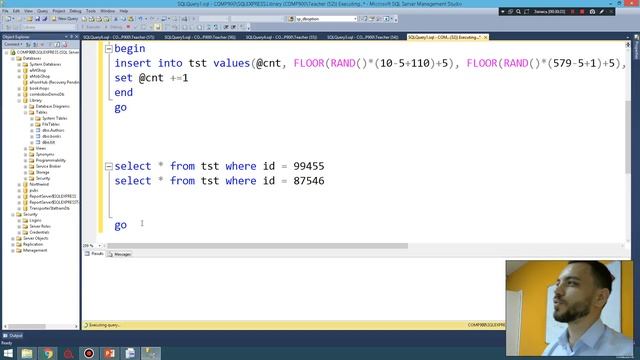Image resolution: width=640 pixels, height=360 pixels.
Task: Select the Views folder under Library
Action: pos(41,148)
